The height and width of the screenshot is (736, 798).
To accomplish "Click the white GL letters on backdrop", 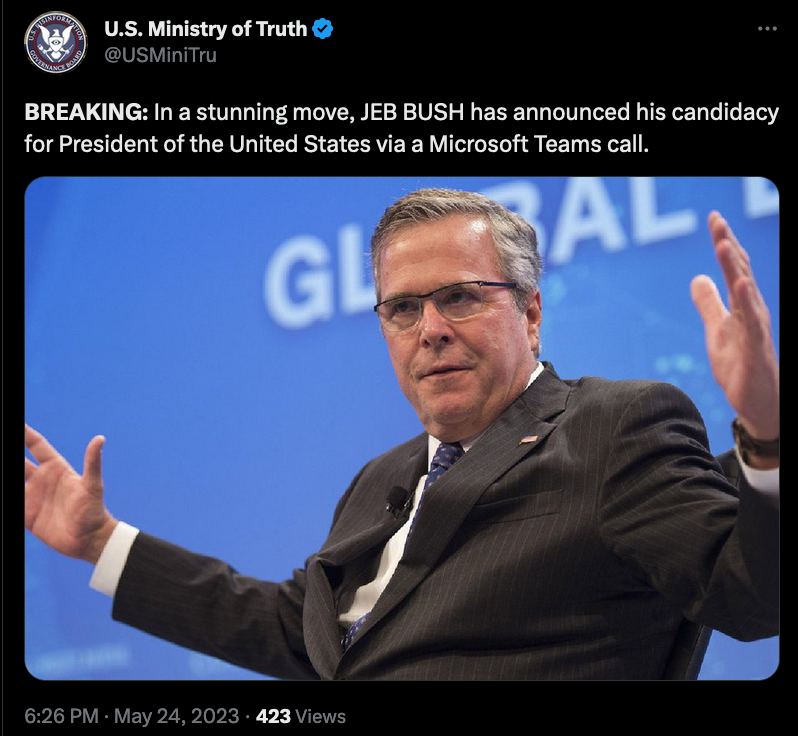I will [318, 280].
